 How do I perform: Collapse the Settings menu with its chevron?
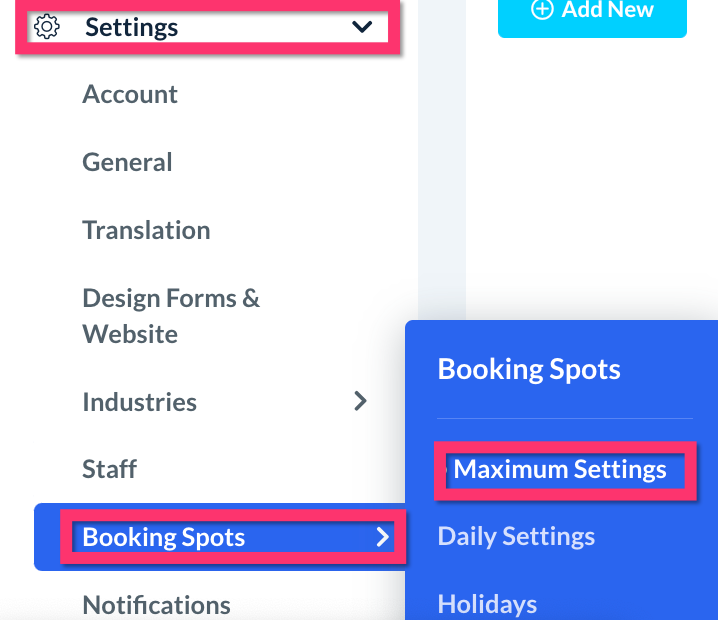point(362,27)
